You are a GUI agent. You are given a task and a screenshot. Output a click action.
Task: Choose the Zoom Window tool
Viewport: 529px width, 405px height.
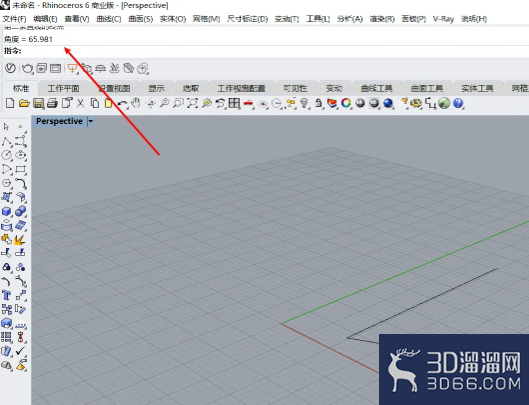point(178,103)
